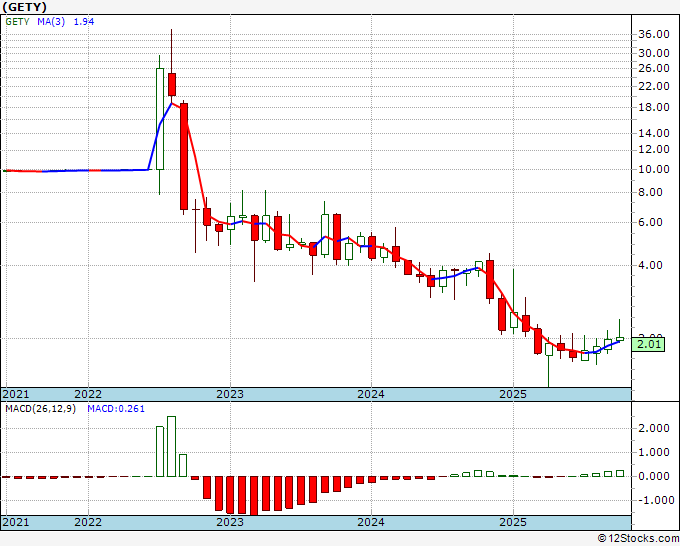Click the MA(3) legend label
This screenshot has width=680, height=546.
pyautogui.click(x=51, y=22)
